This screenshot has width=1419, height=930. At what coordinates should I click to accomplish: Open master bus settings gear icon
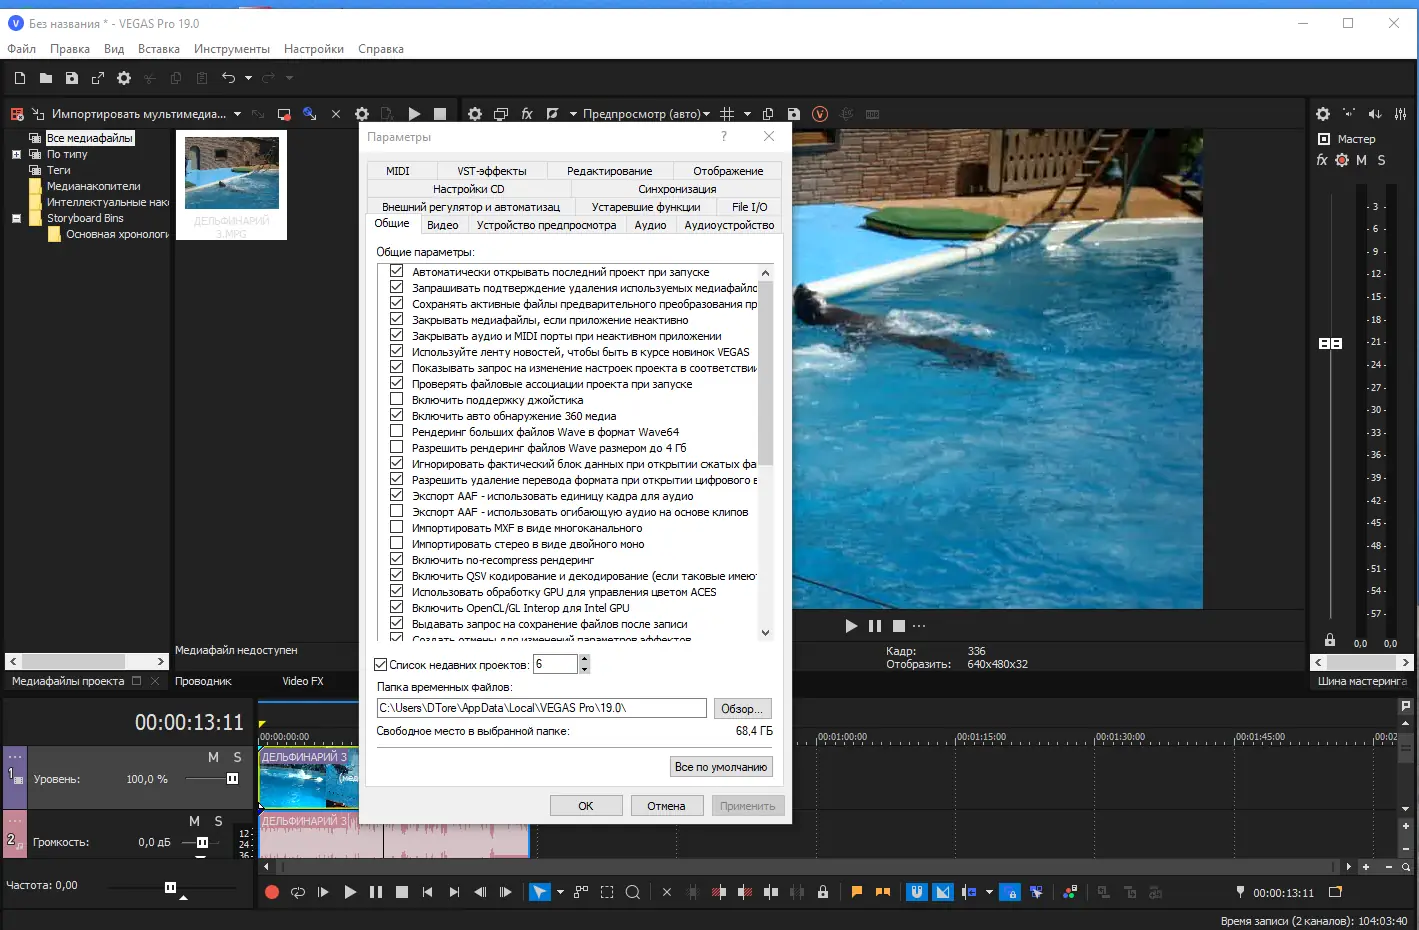tap(1323, 114)
